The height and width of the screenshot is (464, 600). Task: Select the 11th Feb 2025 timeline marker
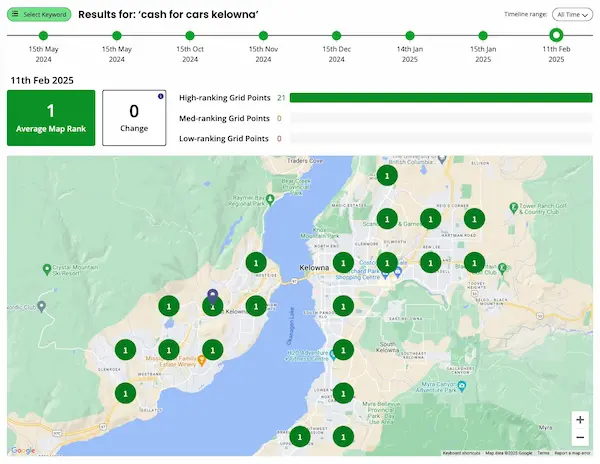click(x=557, y=35)
